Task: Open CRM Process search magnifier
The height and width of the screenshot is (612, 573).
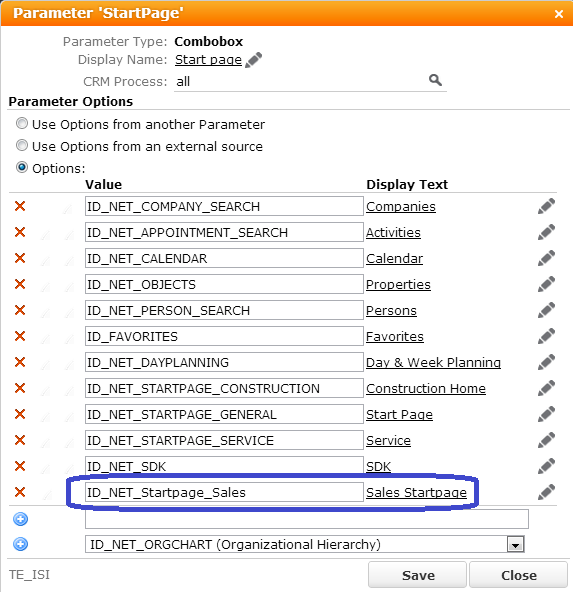Action: pyautogui.click(x=435, y=80)
